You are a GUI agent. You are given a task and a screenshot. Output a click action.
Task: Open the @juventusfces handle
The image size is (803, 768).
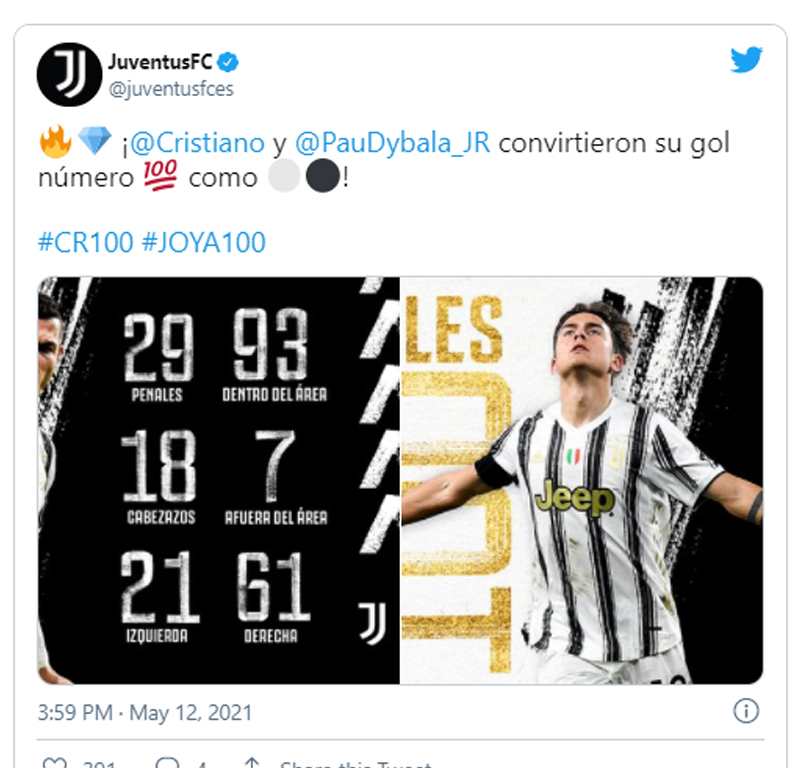coord(171,89)
